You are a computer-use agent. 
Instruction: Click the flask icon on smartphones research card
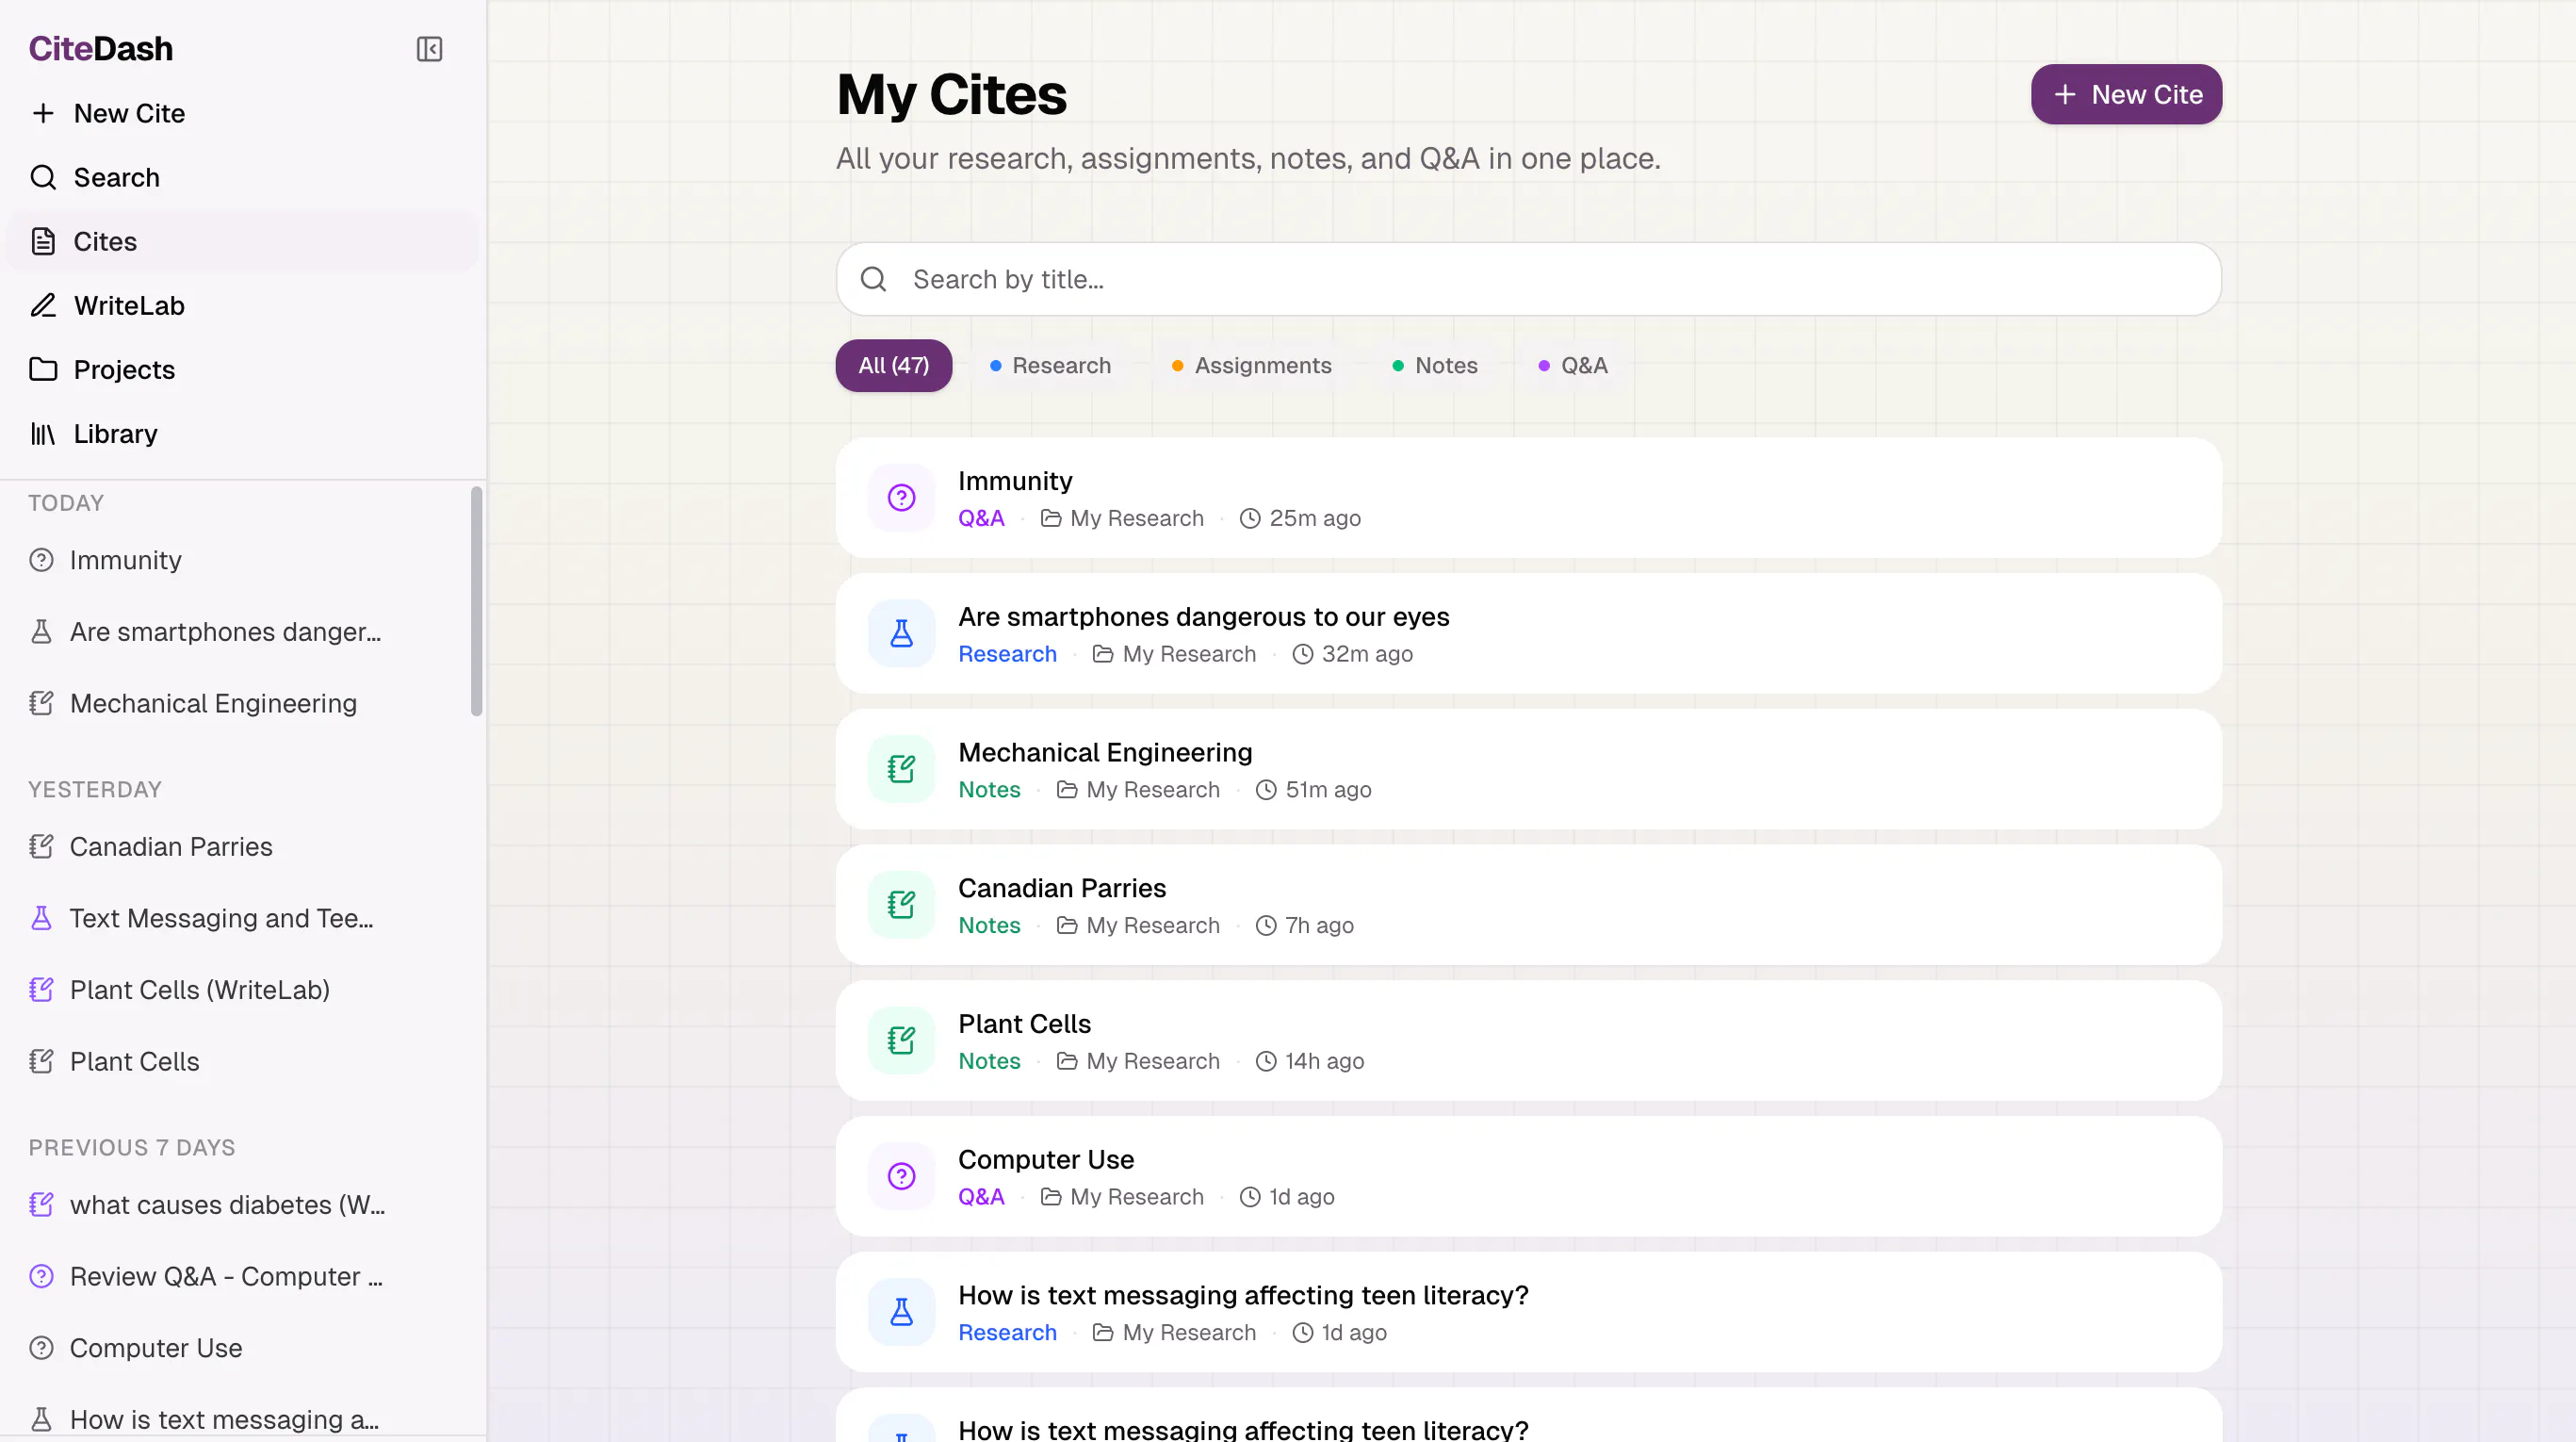[901, 633]
